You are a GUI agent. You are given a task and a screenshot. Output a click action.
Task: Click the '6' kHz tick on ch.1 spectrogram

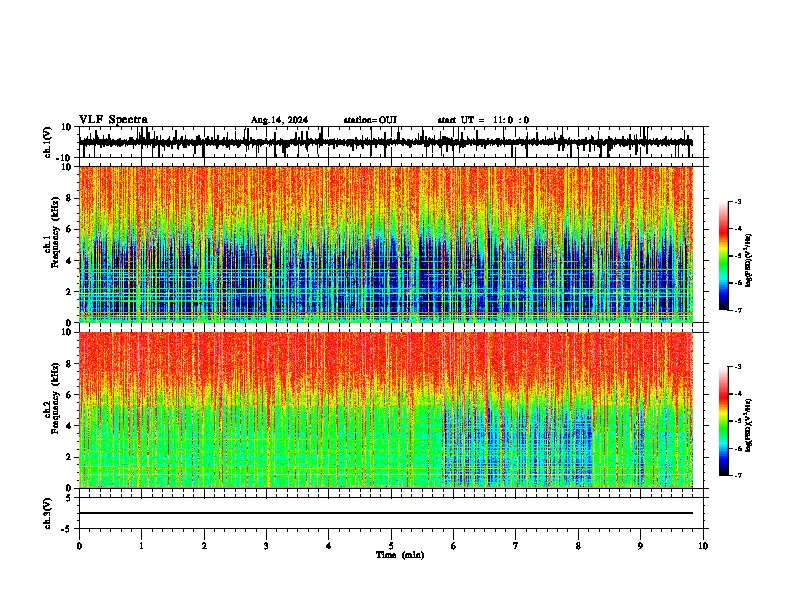click(x=69, y=229)
